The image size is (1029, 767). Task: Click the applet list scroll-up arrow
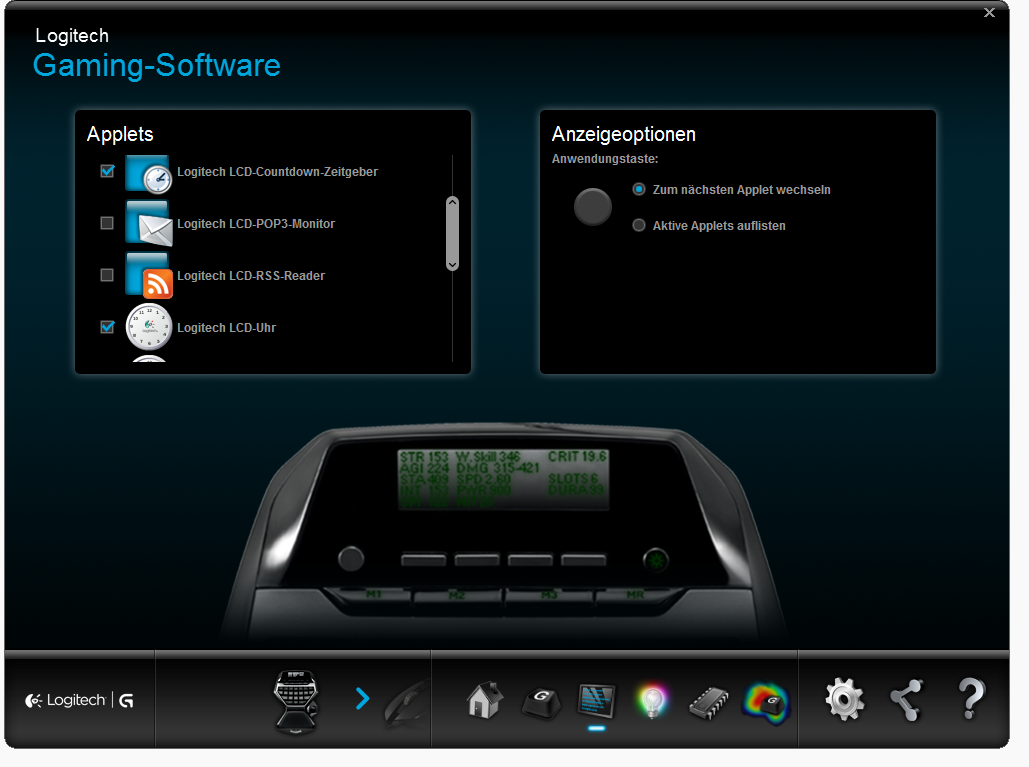[452, 203]
